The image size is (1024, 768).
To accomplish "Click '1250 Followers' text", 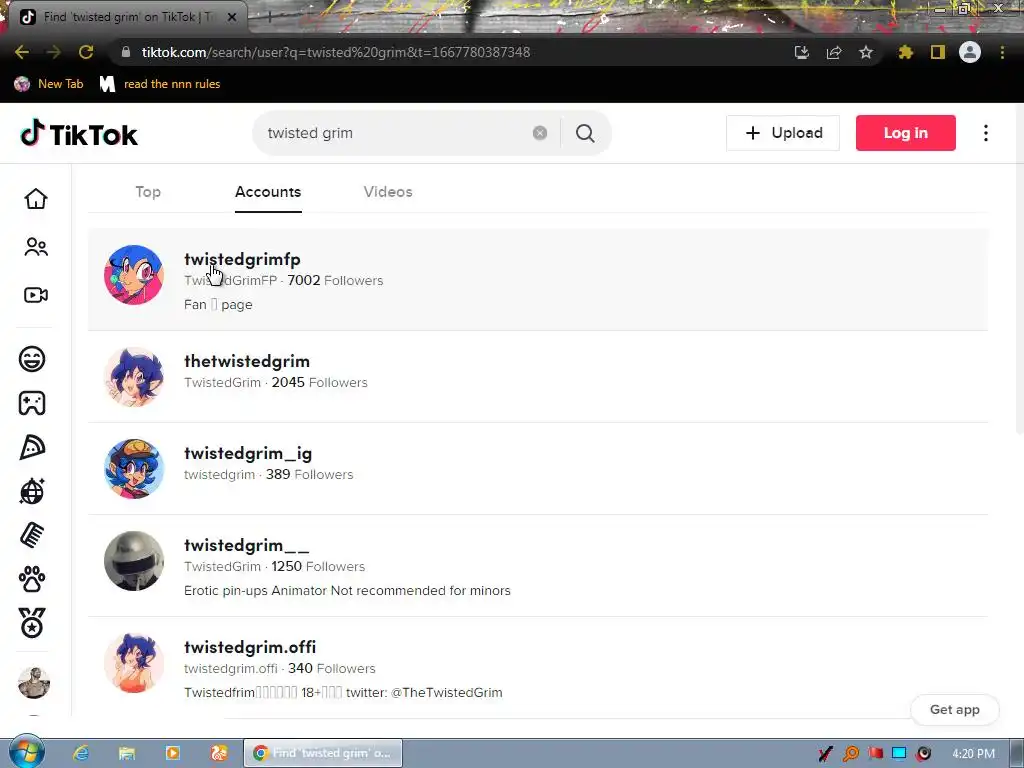I will pyautogui.click(x=318, y=566).
